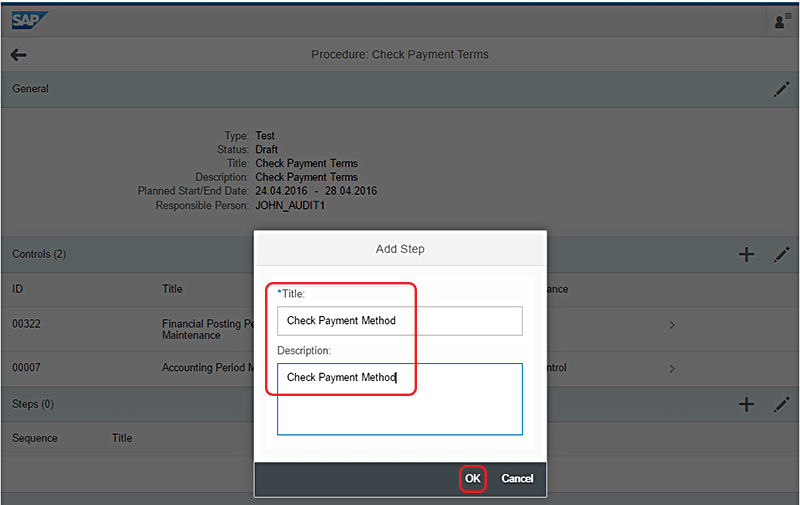Open the user profile menu icon
800x505 pixels.
click(781, 21)
